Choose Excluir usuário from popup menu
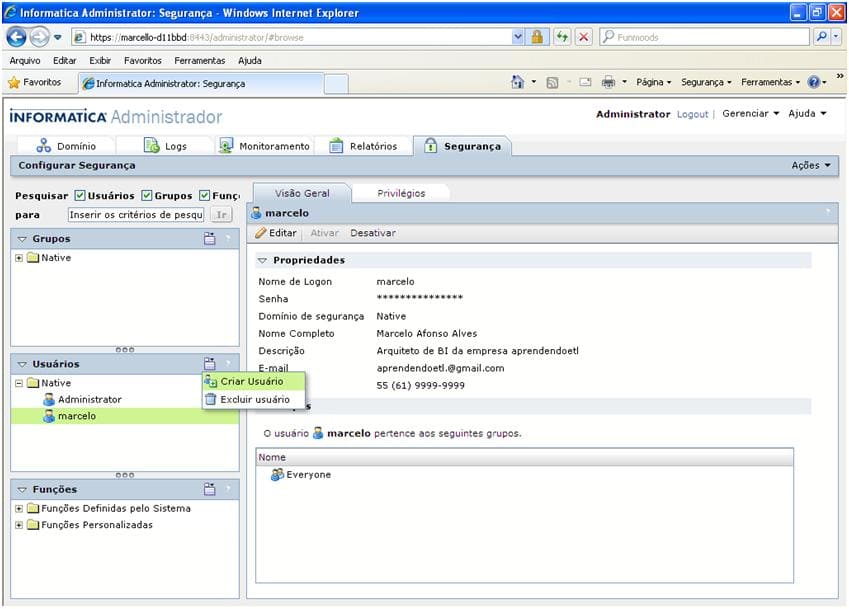This screenshot has width=849, height=609. point(253,400)
